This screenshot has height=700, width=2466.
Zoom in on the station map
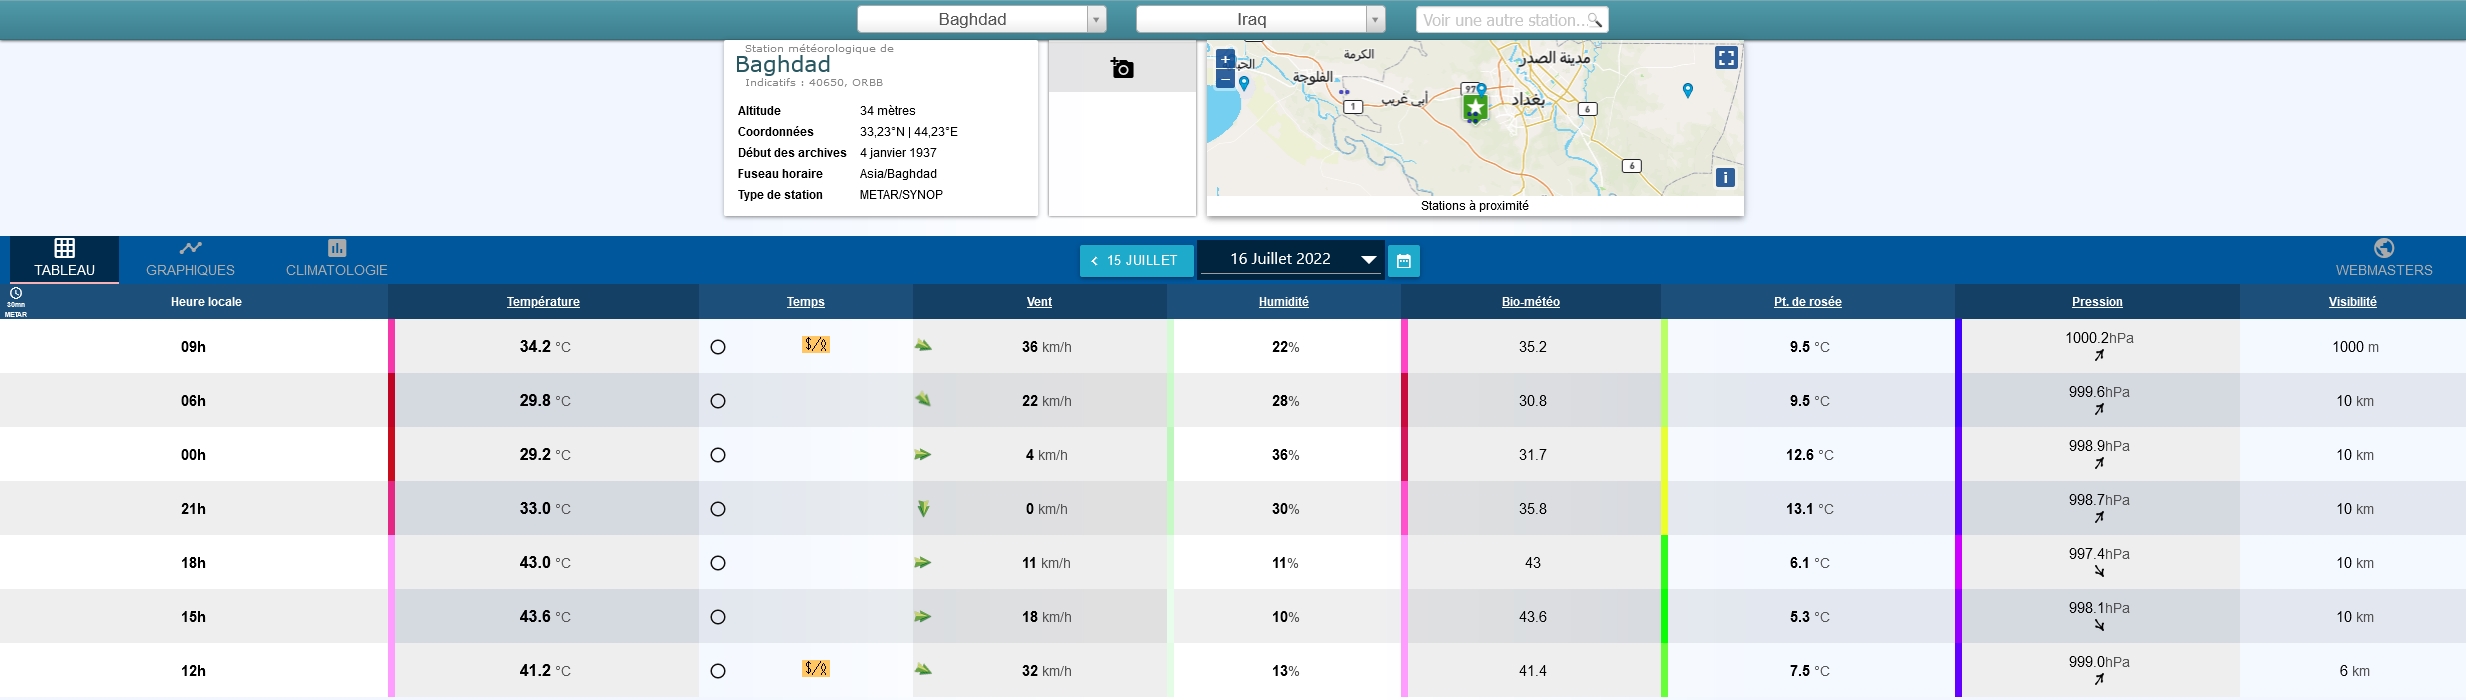coord(1225,59)
